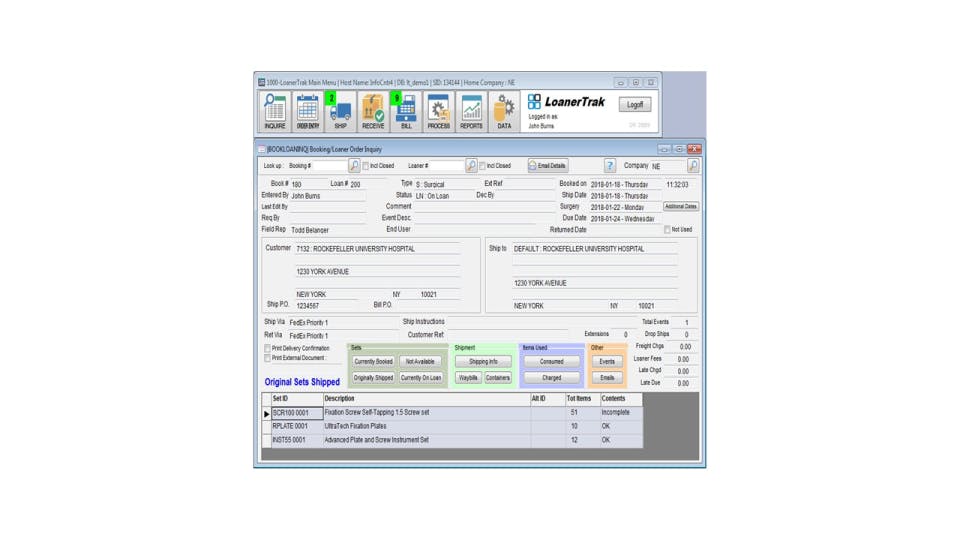Viewport: 960px width, 540px height.
Task: Open the Data database icon
Action: [504, 111]
